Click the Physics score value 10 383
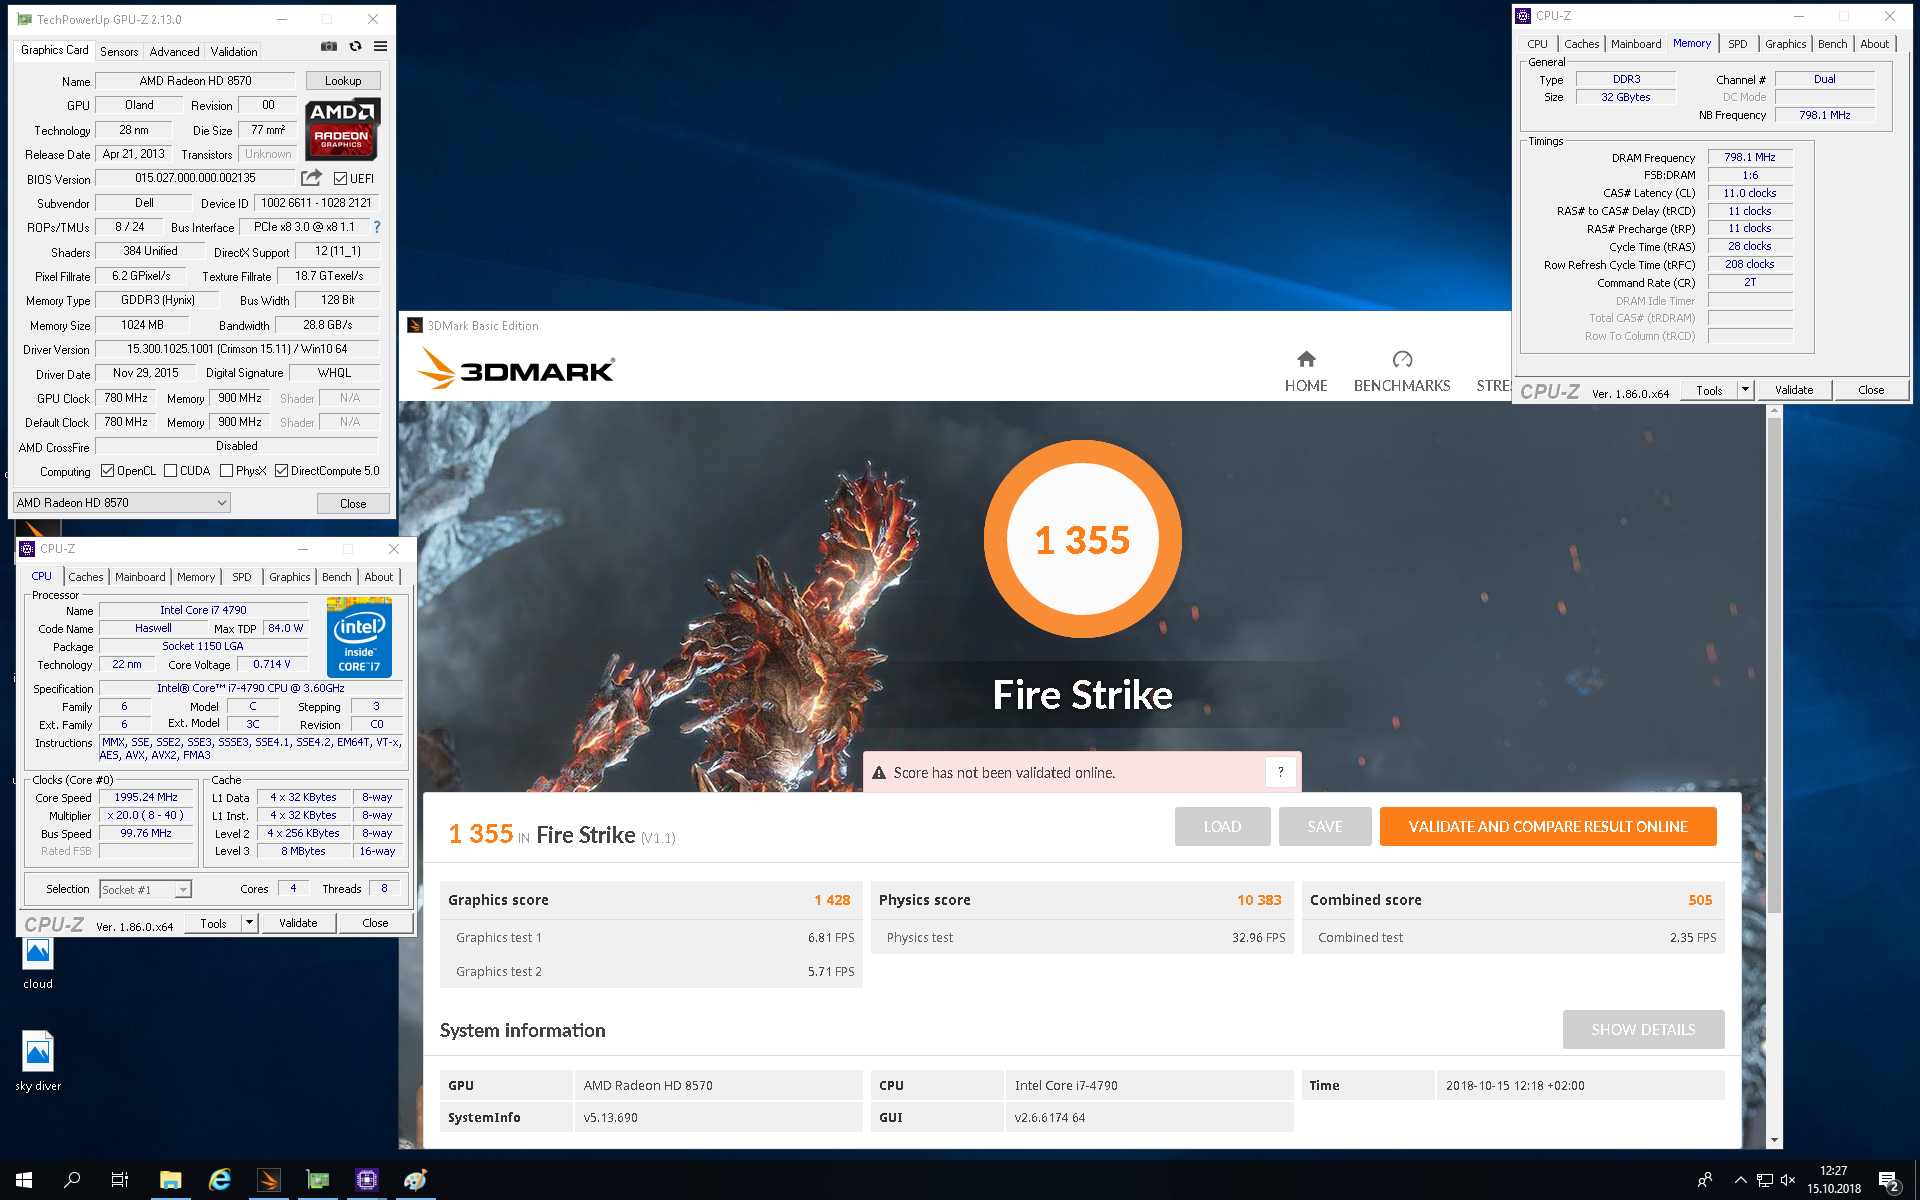 coord(1259,900)
